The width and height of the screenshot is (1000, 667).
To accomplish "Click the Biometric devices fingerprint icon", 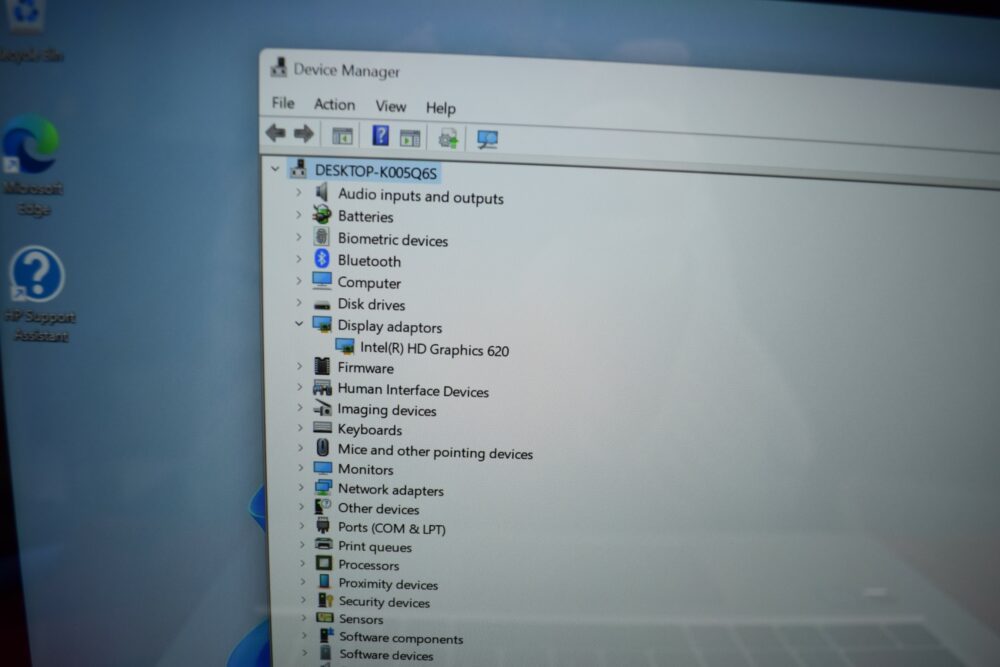I will (x=321, y=237).
